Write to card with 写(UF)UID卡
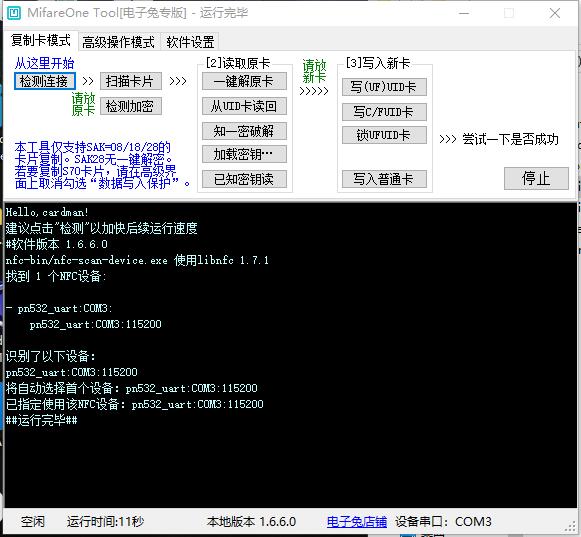This screenshot has height=537, width=581. [x=384, y=87]
